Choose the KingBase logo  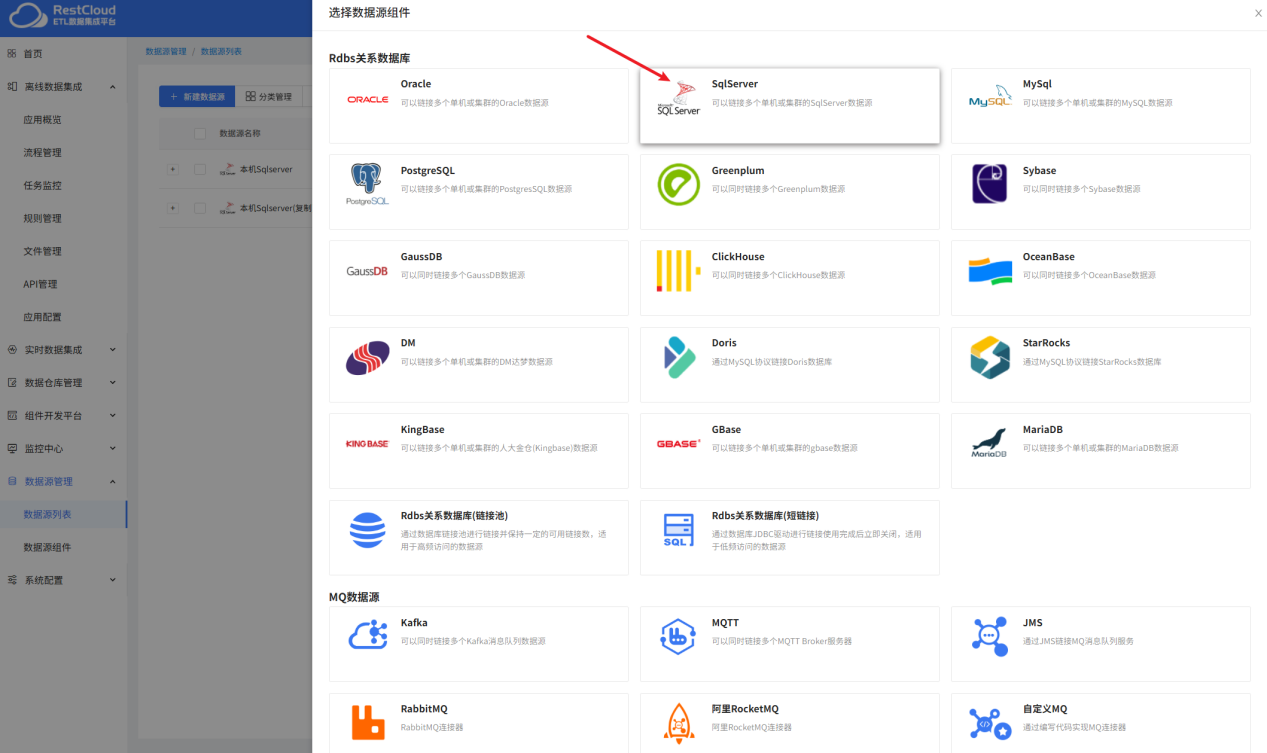tap(367, 443)
